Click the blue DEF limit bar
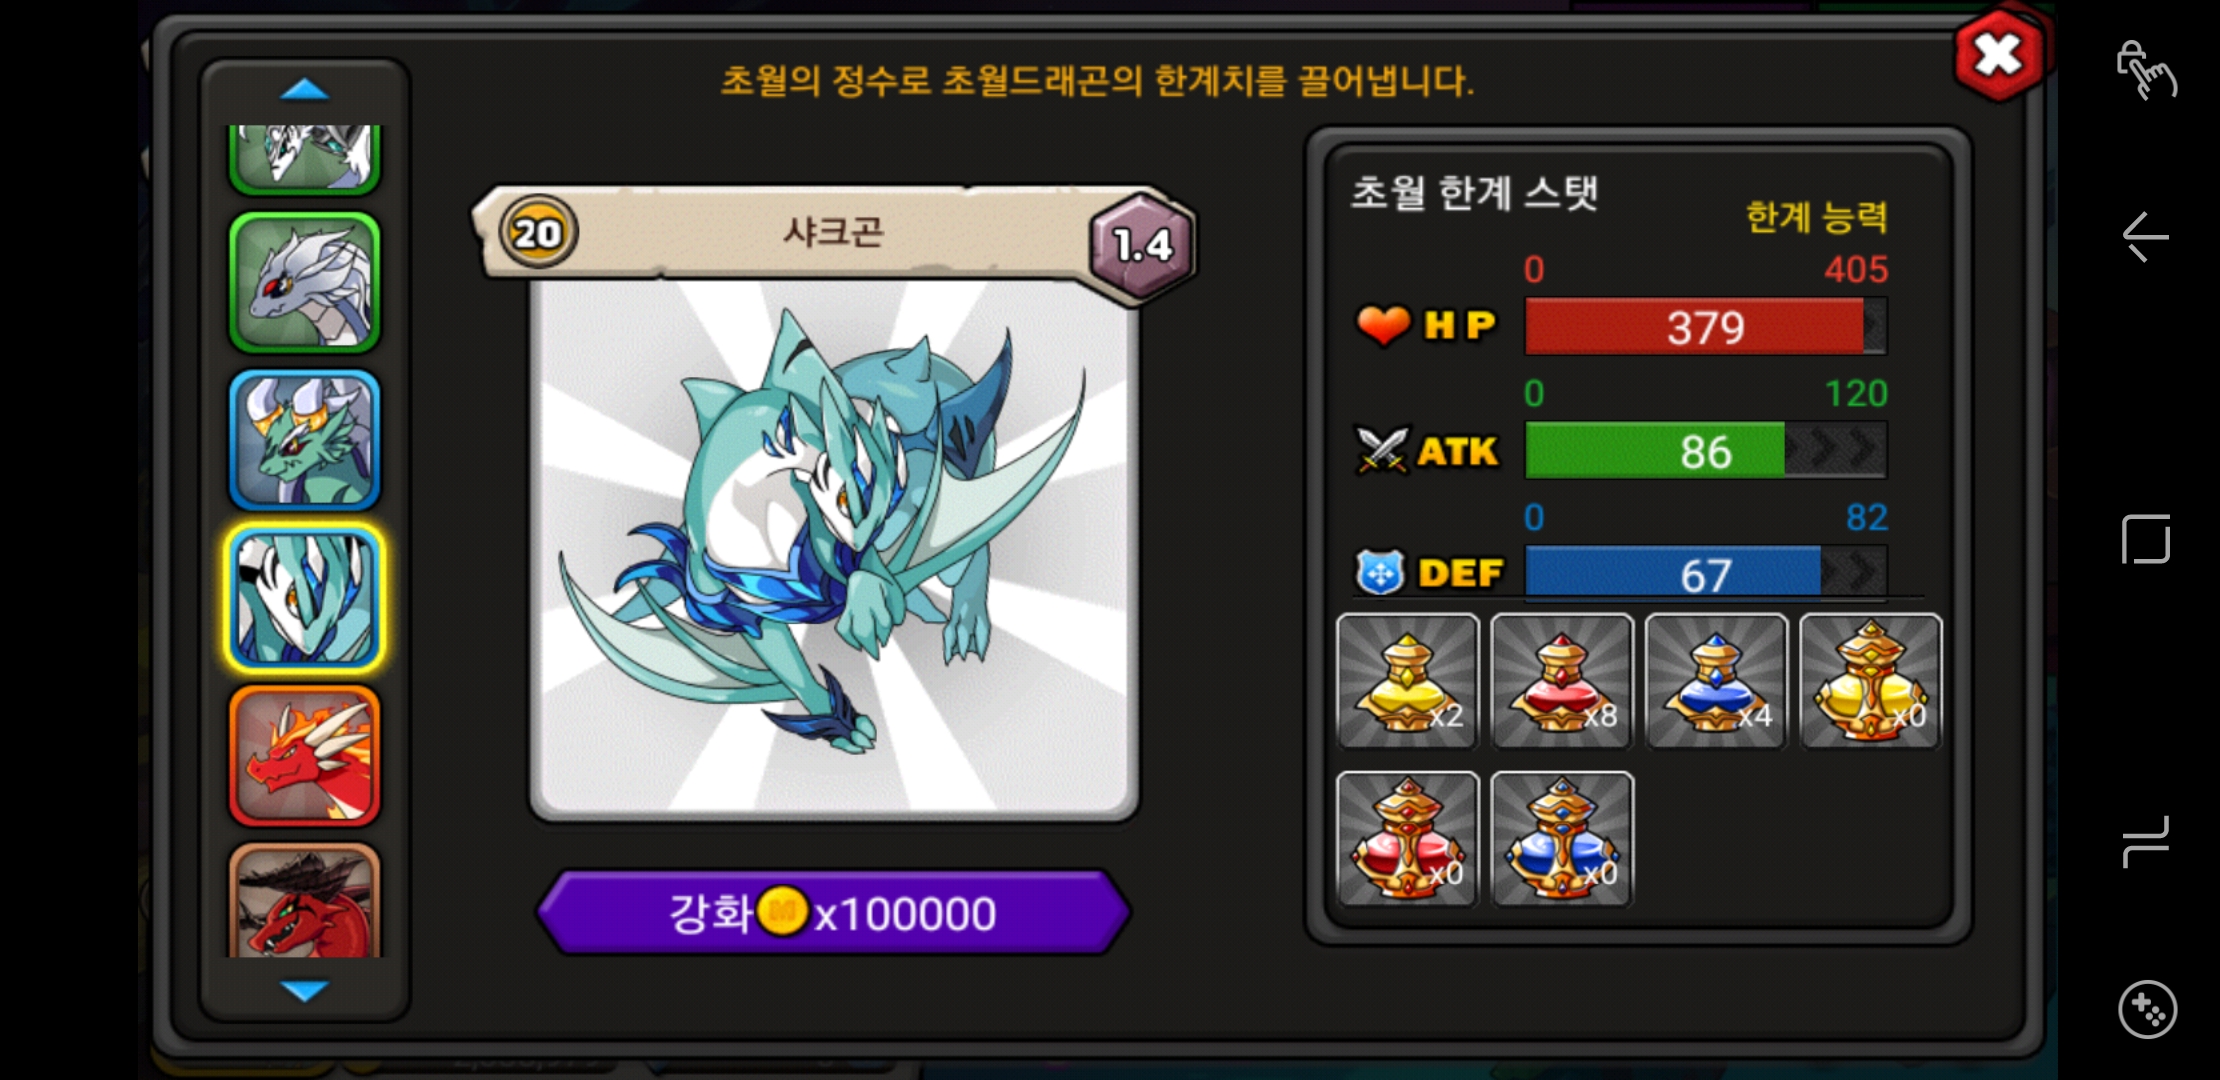 pos(1706,574)
